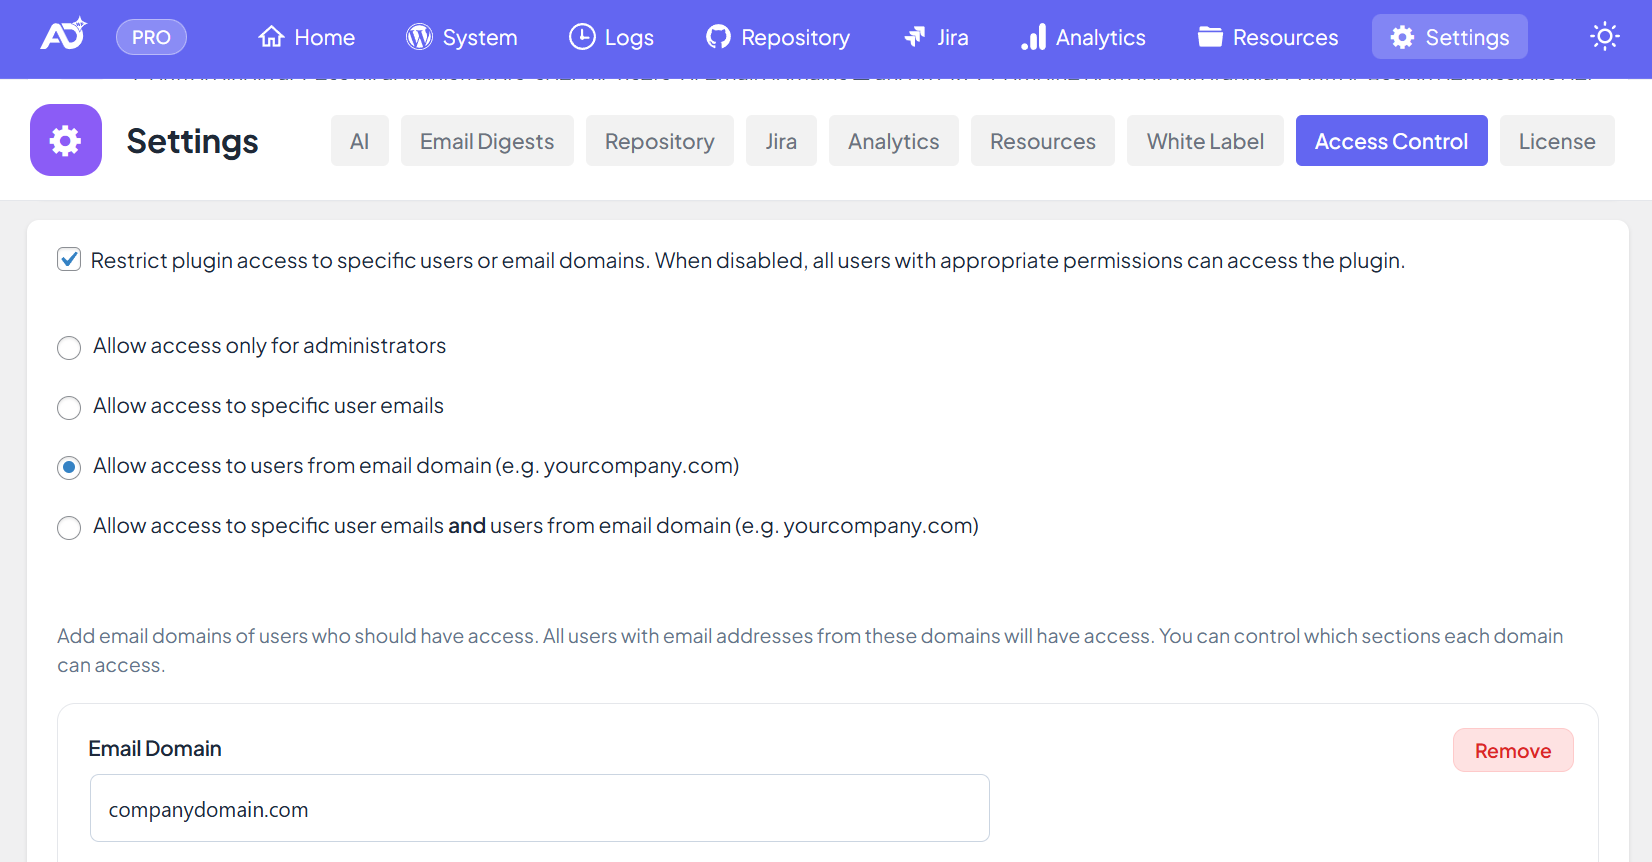Click the Email Domain input field
1652x862 pixels.
point(540,808)
